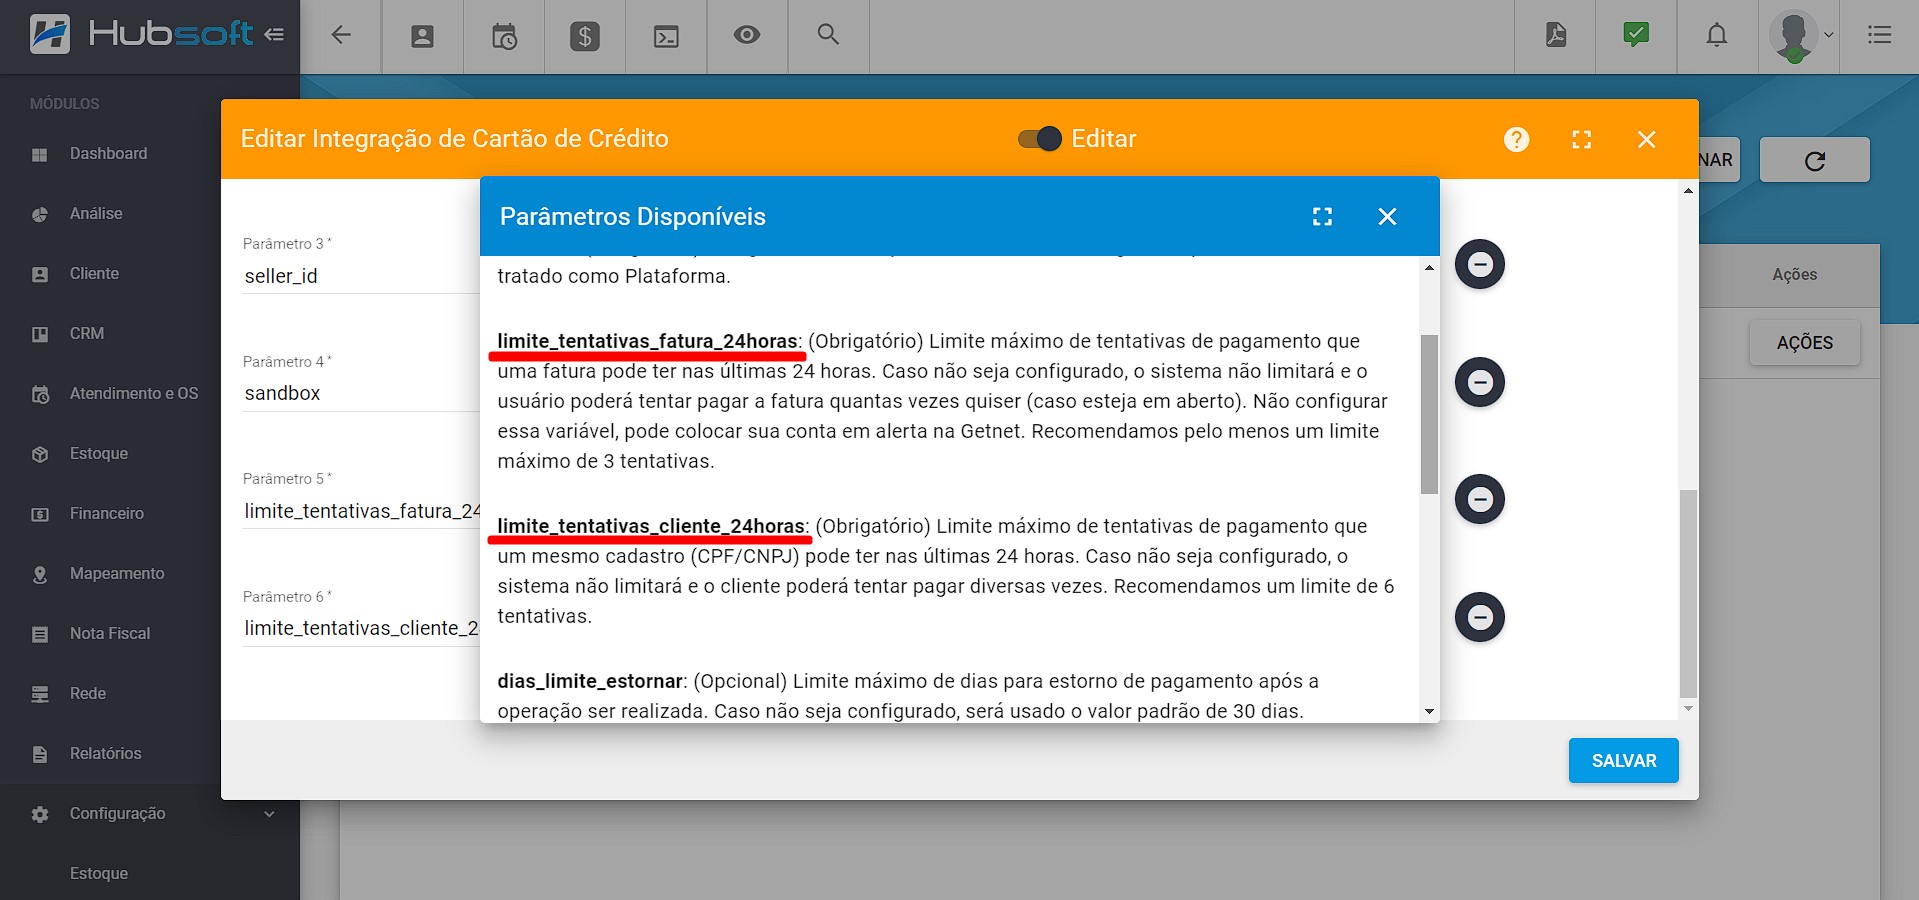Open the client contact card icon
The image size is (1919, 900).
coord(422,37)
